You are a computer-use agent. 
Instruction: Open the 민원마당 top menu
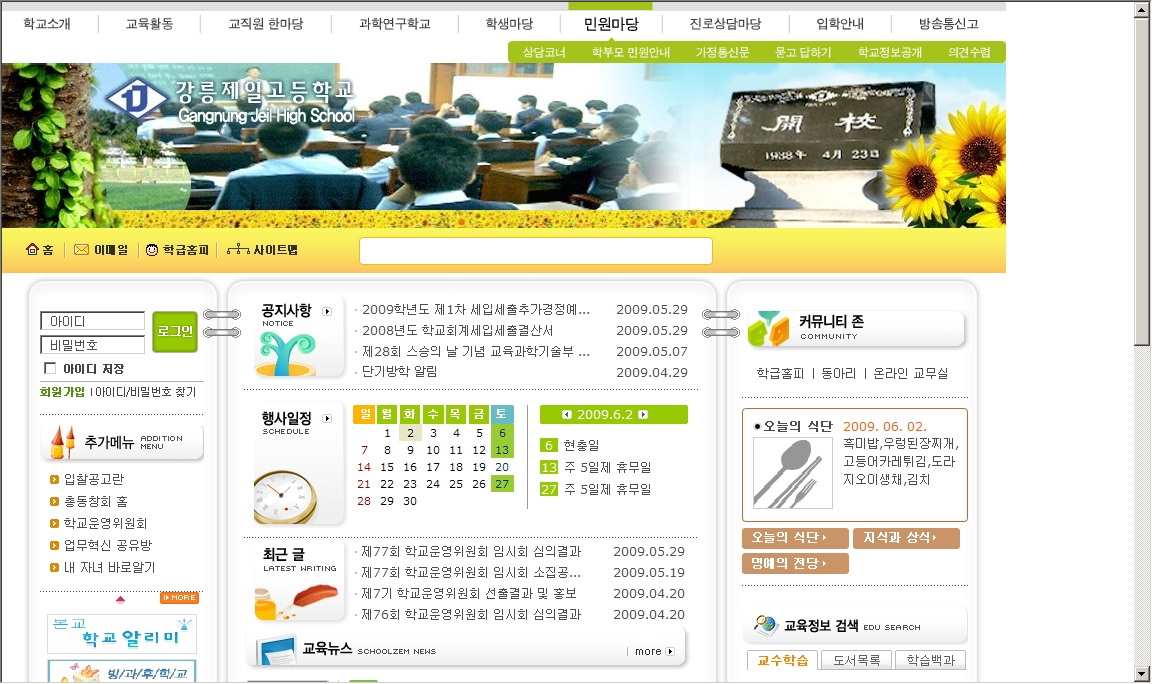(610, 24)
